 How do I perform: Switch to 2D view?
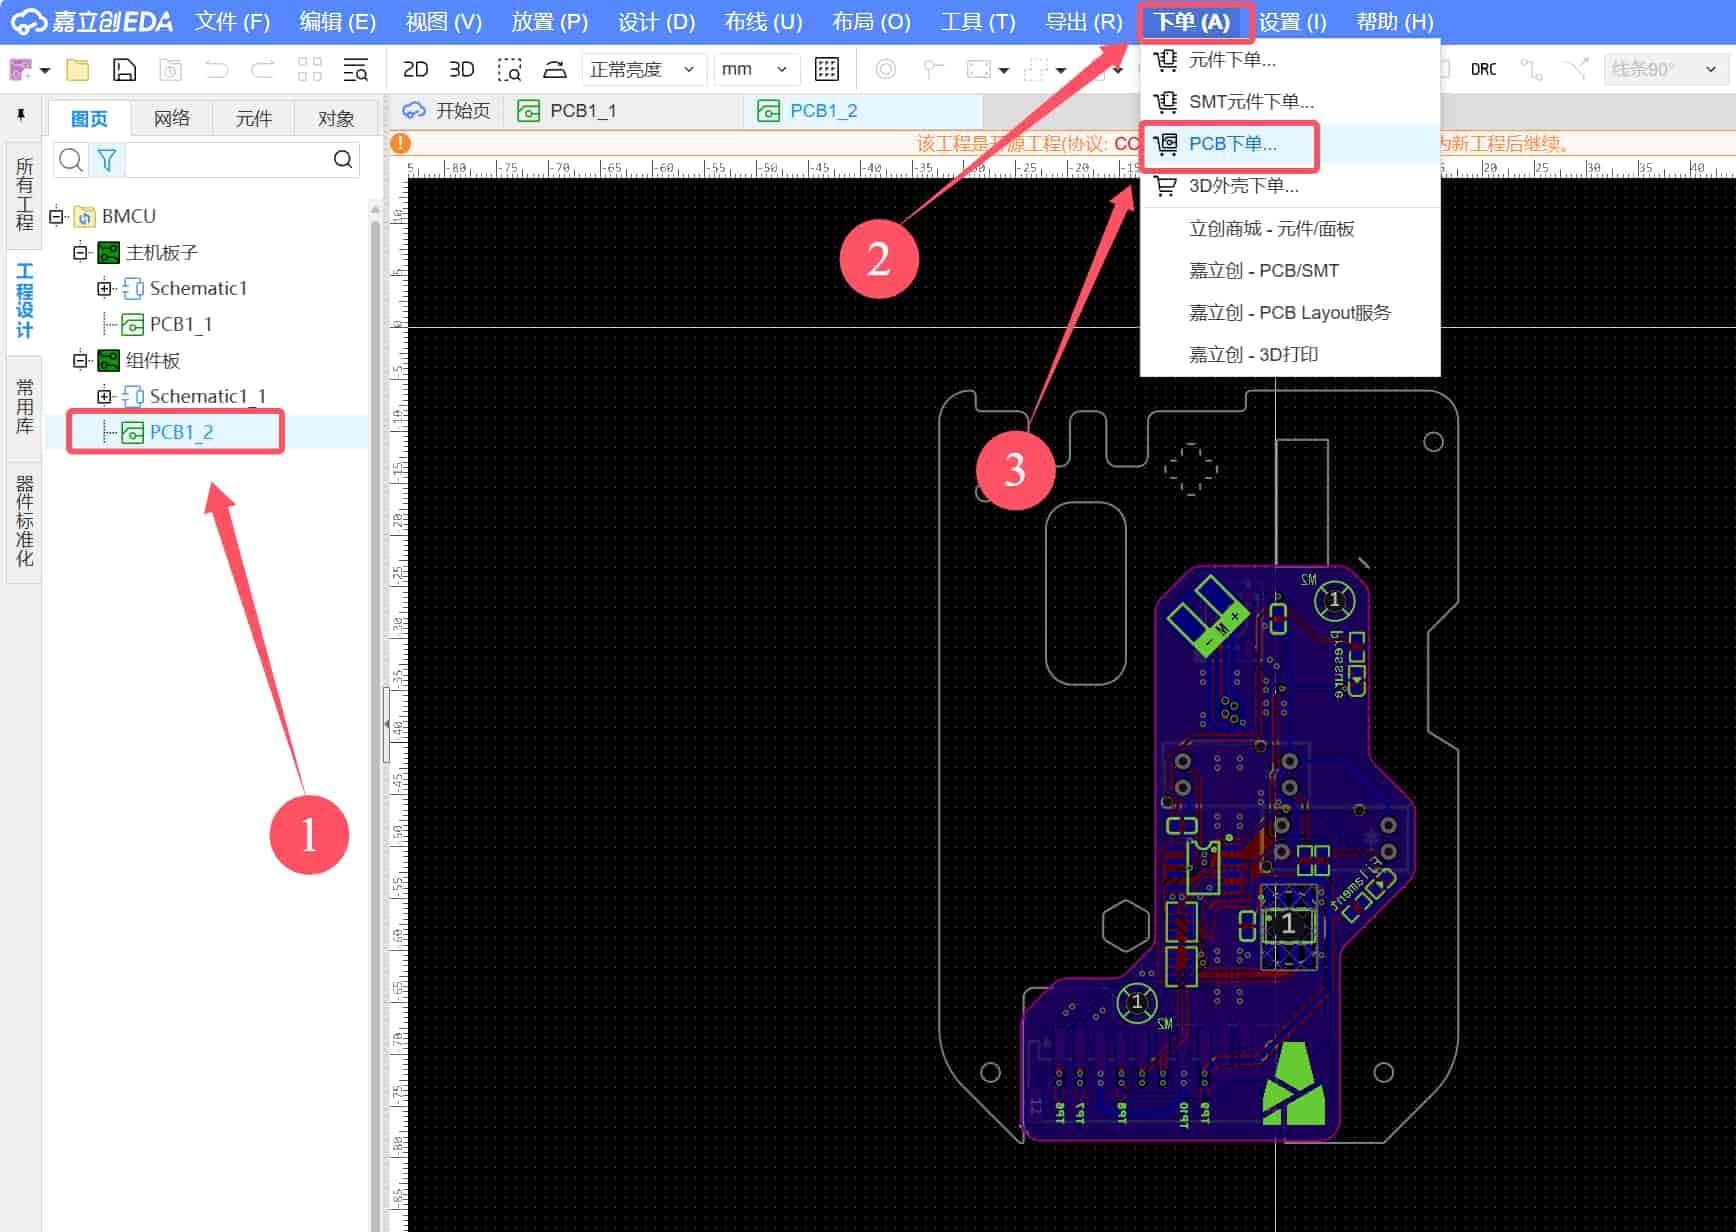pyautogui.click(x=415, y=70)
